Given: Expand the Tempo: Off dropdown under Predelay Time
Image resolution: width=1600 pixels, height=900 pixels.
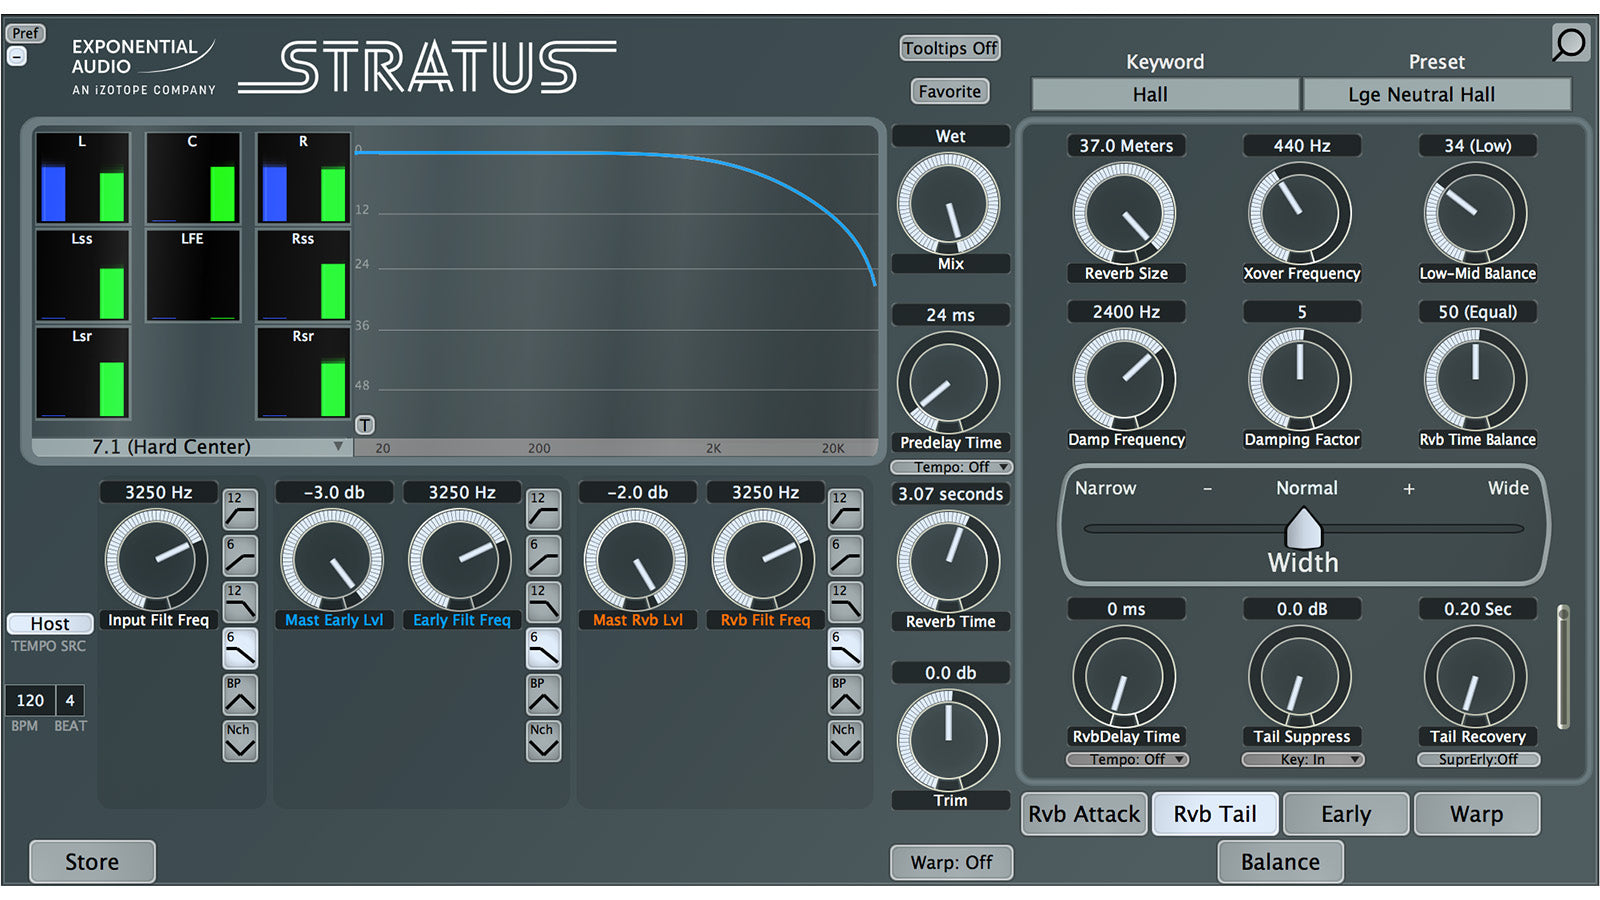Looking at the screenshot, I should (950, 467).
